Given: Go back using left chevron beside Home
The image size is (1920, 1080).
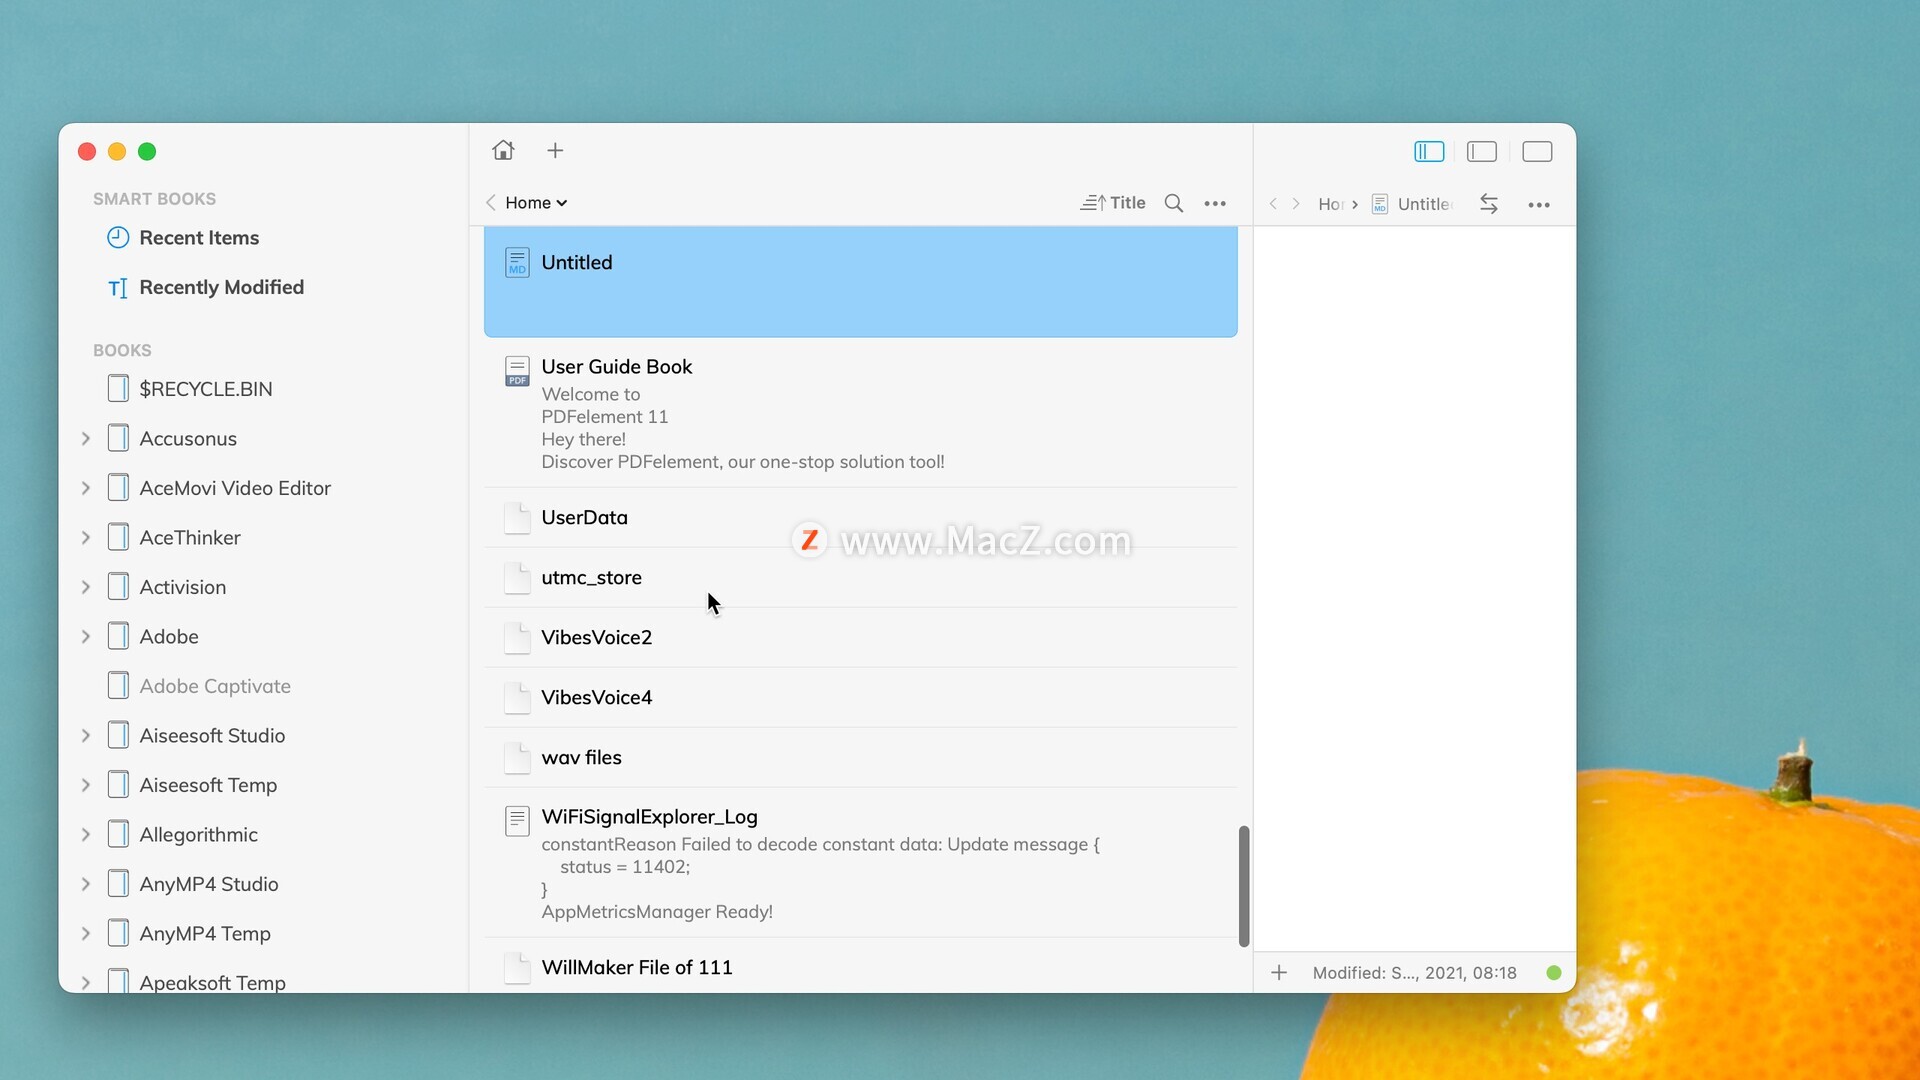Looking at the screenshot, I should click(491, 203).
